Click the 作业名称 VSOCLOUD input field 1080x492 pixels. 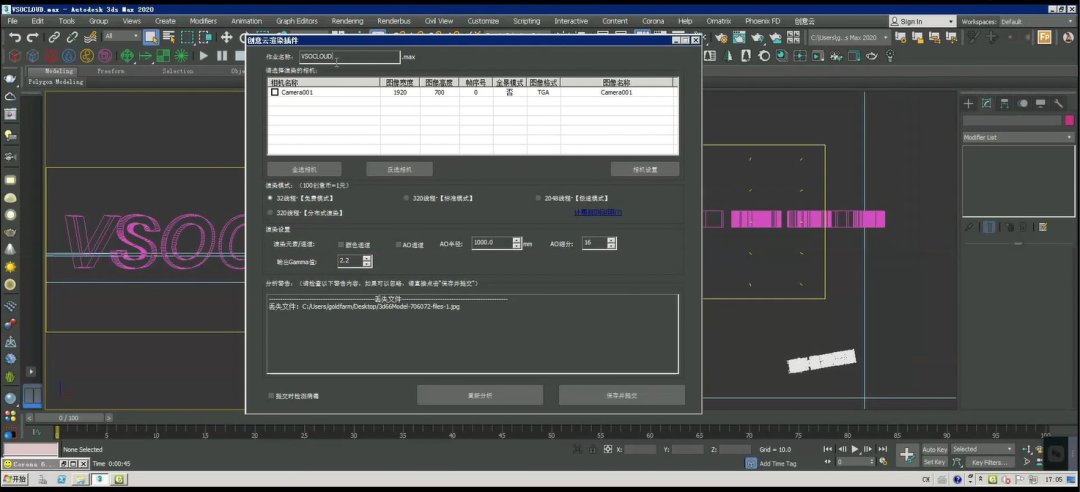click(350, 57)
